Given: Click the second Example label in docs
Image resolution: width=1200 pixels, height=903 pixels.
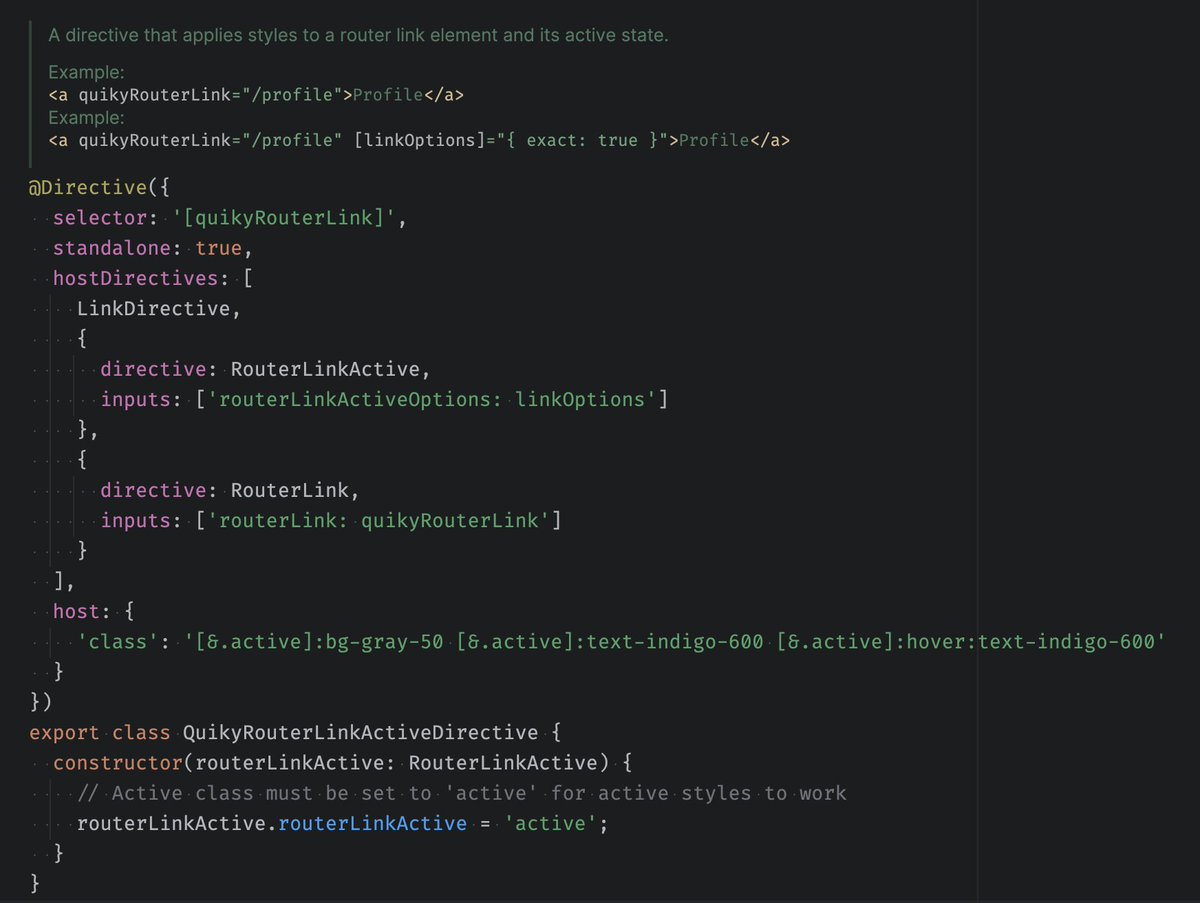Looking at the screenshot, I should pyautogui.click(x=86, y=118).
